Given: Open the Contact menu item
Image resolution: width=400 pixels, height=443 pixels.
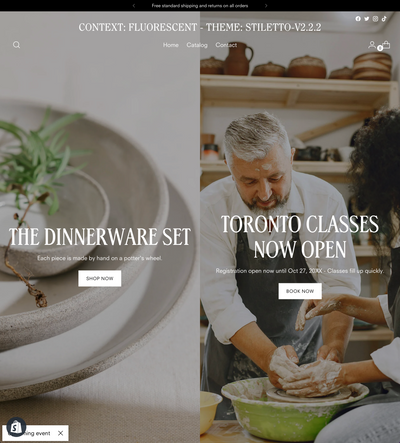Looking at the screenshot, I should [x=226, y=45].
